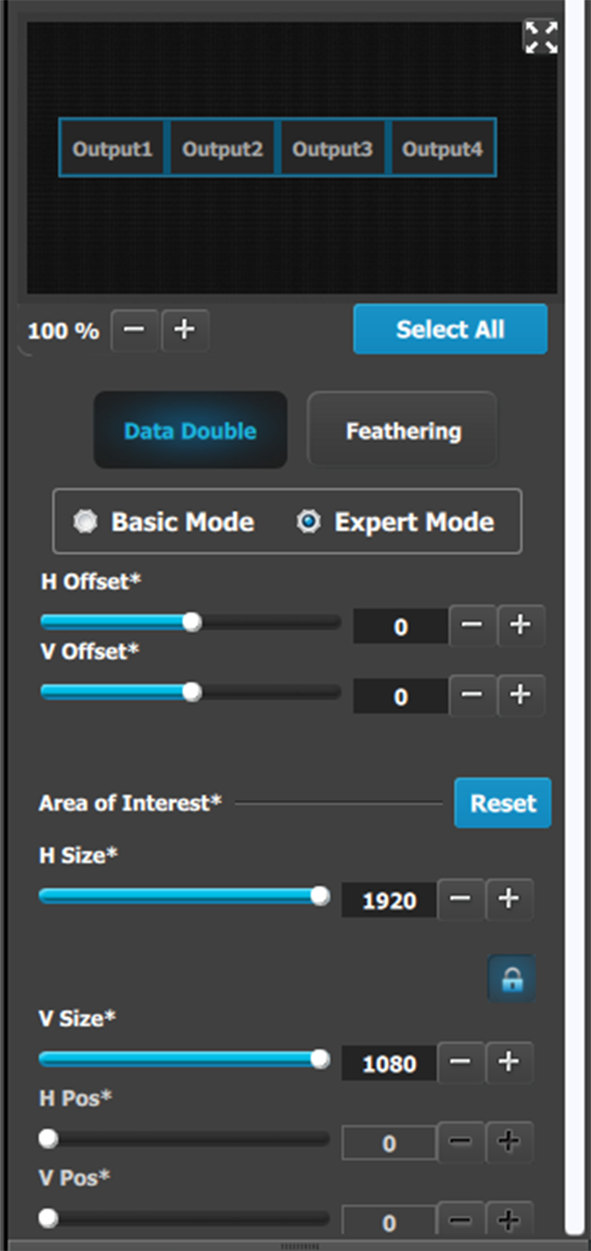Select Output1 in the preview
The height and width of the screenshot is (1251, 591).
pos(113,149)
